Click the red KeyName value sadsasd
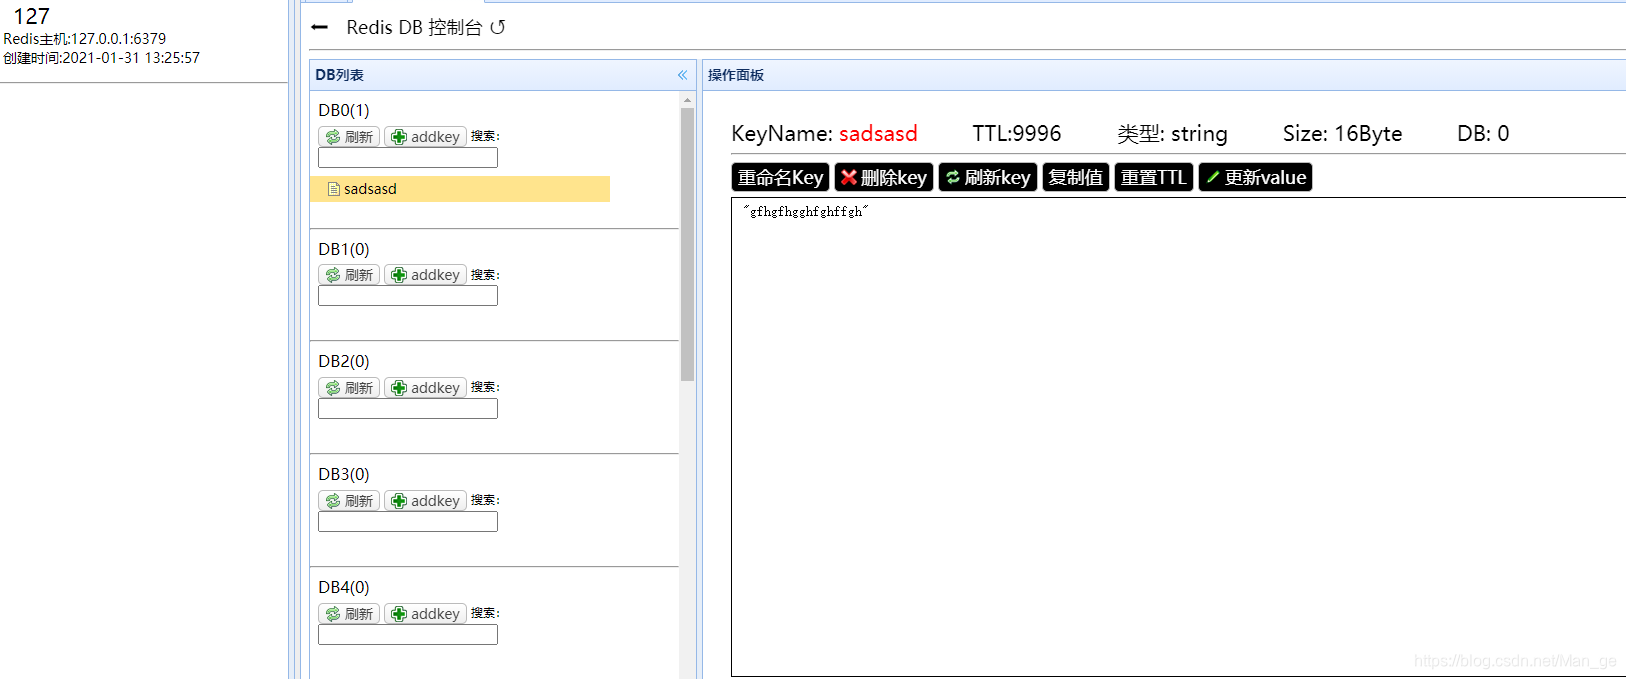This screenshot has height=679, width=1626. (878, 134)
